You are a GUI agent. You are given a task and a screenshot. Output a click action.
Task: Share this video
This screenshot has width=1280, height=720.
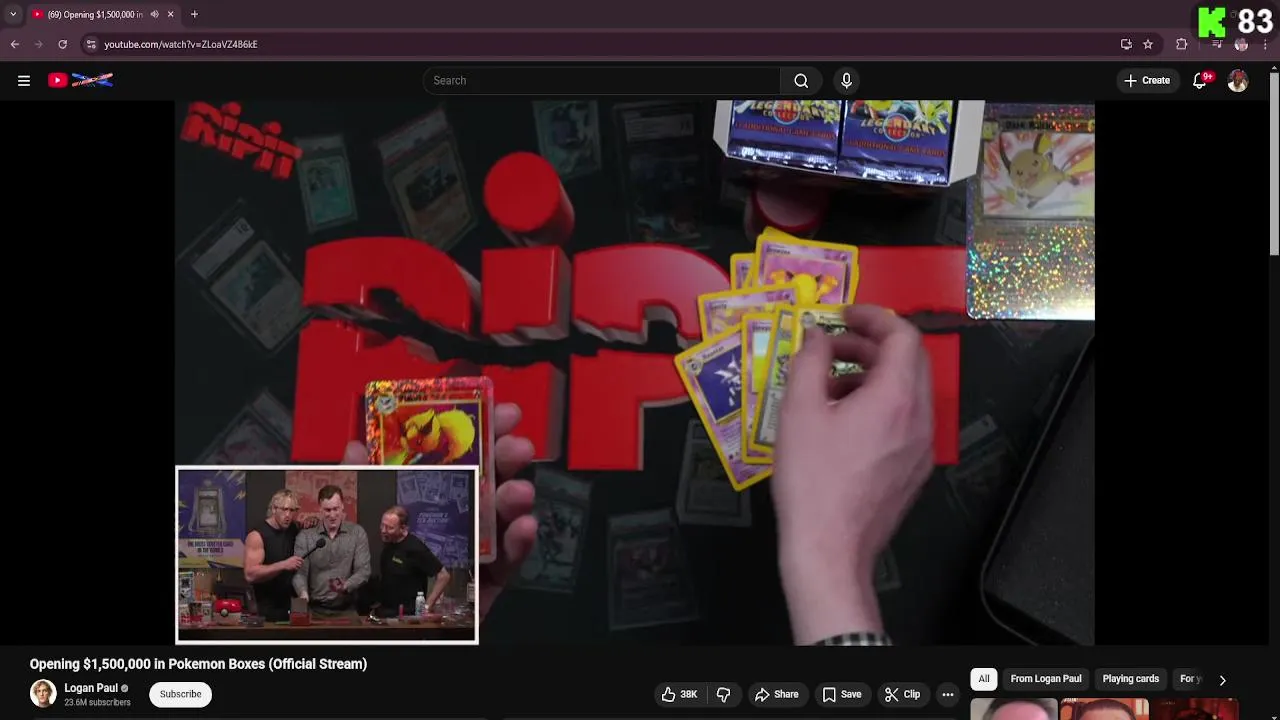pos(777,694)
